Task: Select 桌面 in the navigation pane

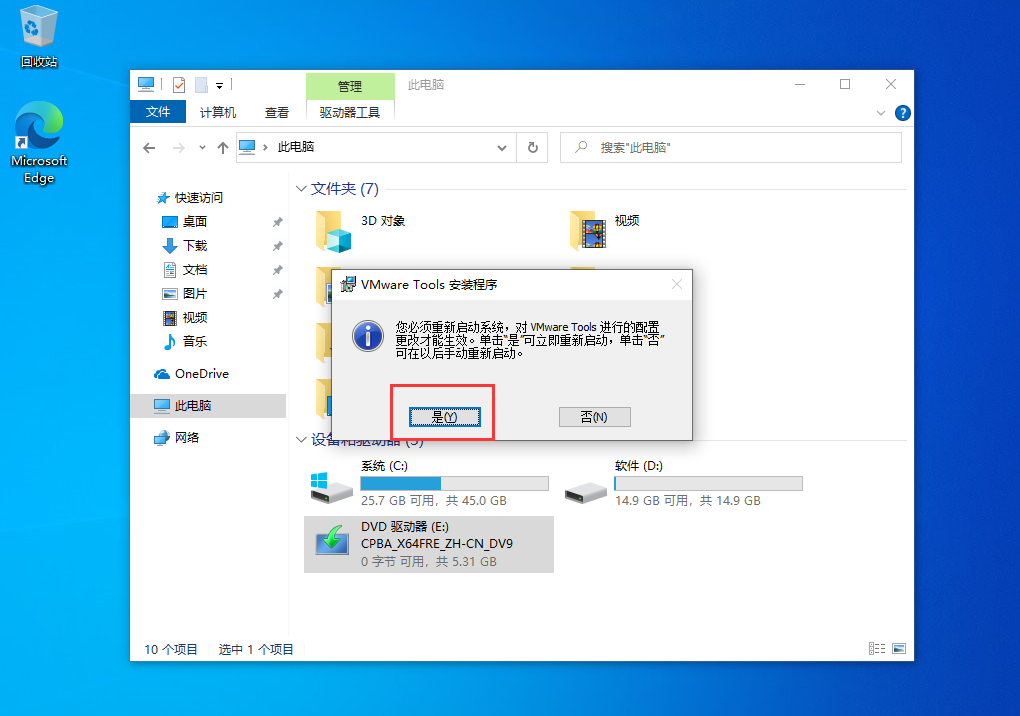Action: click(195, 222)
